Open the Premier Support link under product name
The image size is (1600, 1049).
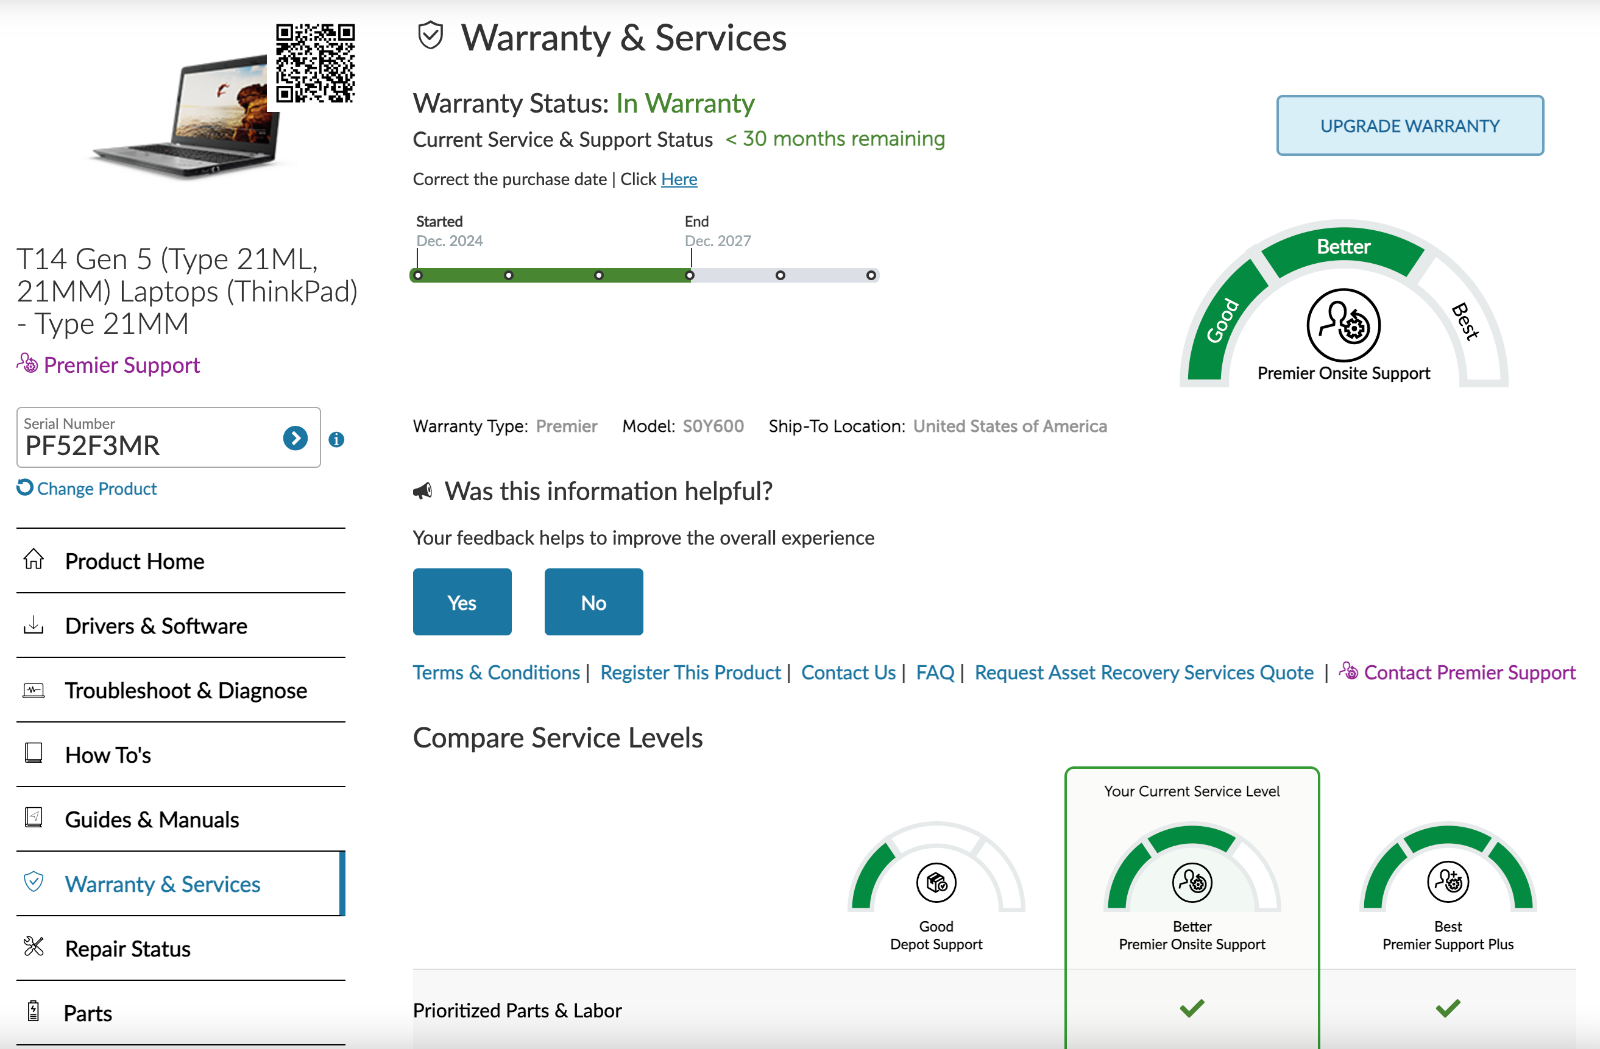point(122,365)
